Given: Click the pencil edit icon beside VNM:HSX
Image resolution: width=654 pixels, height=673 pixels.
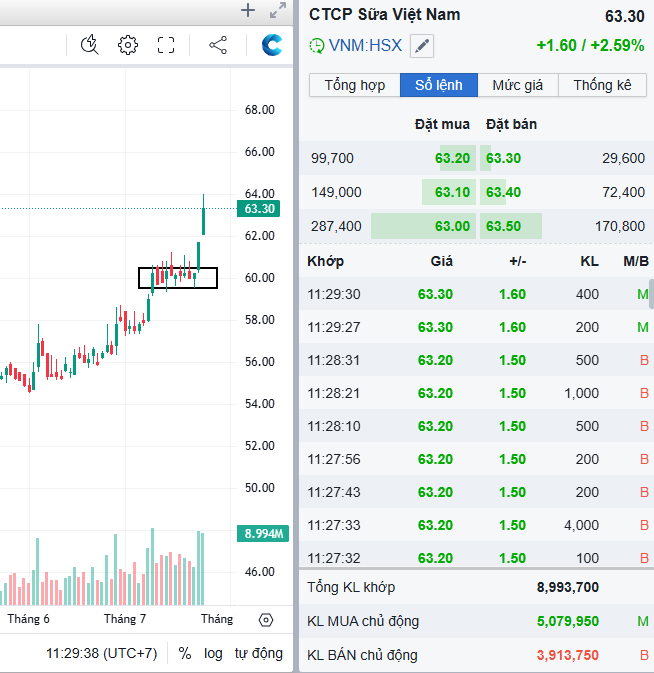Looking at the screenshot, I should pos(423,46).
